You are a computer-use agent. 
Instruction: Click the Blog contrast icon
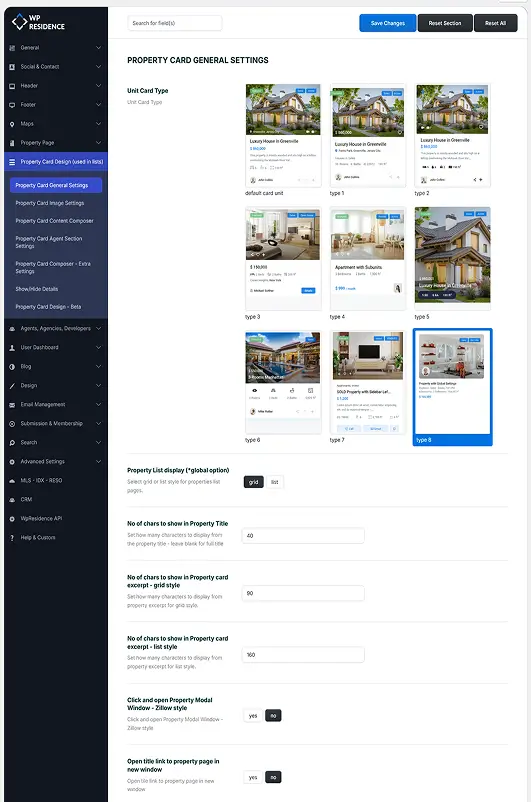click(12, 366)
